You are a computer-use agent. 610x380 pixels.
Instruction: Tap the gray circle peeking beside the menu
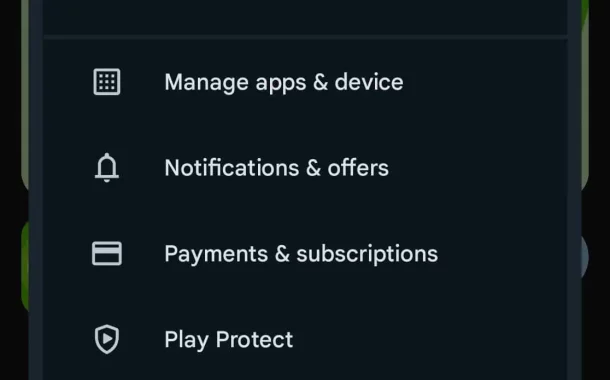(x=585, y=257)
